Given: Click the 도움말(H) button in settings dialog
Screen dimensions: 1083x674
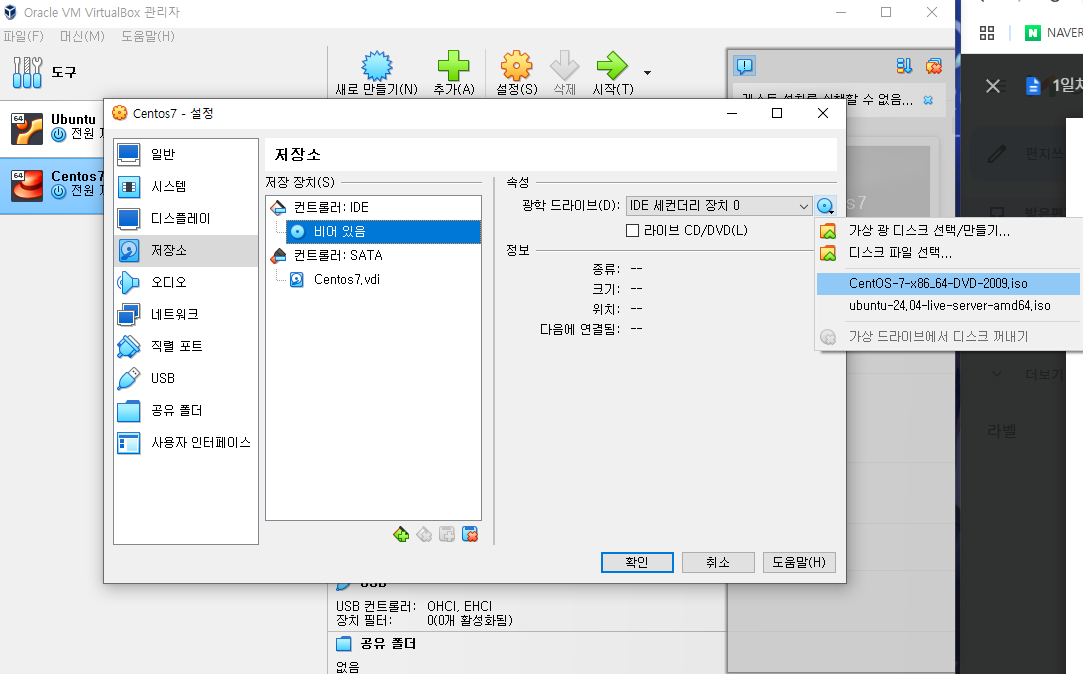Looking at the screenshot, I should pyautogui.click(x=799, y=562).
